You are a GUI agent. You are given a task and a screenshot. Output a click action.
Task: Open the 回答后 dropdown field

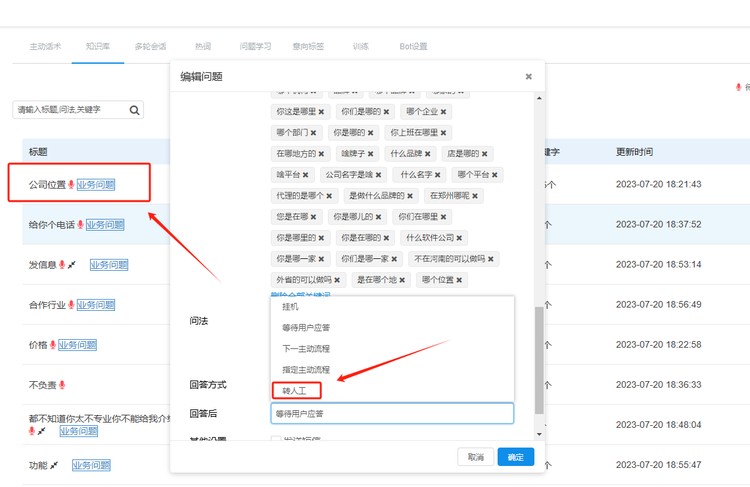(x=392, y=413)
